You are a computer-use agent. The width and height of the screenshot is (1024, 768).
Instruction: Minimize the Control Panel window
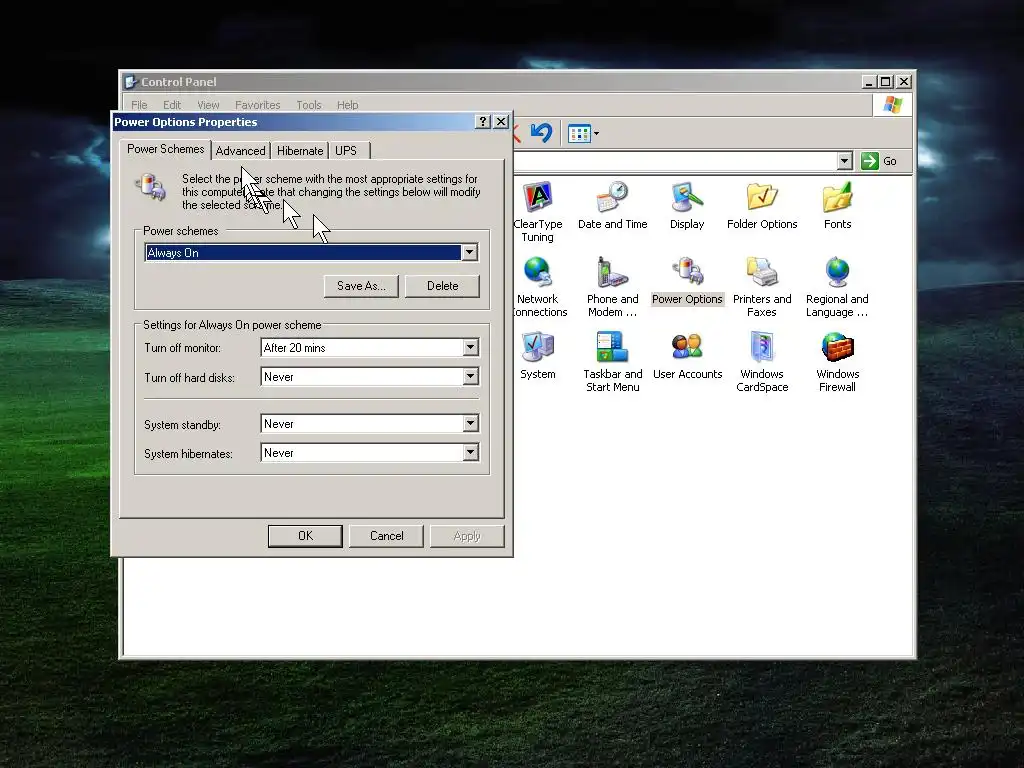[x=869, y=82]
